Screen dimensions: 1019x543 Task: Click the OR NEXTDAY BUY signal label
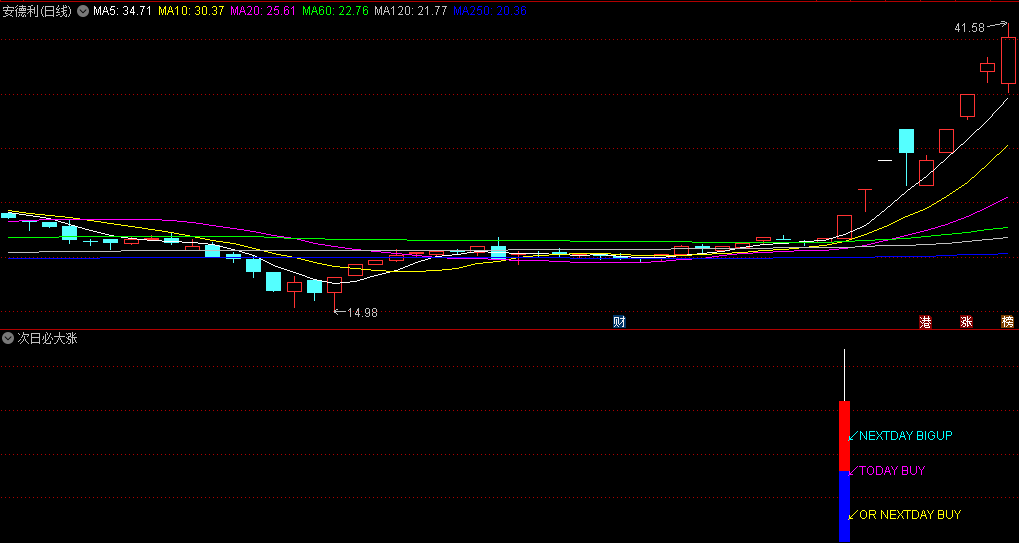pyautogui.click(x=910, y=515)
